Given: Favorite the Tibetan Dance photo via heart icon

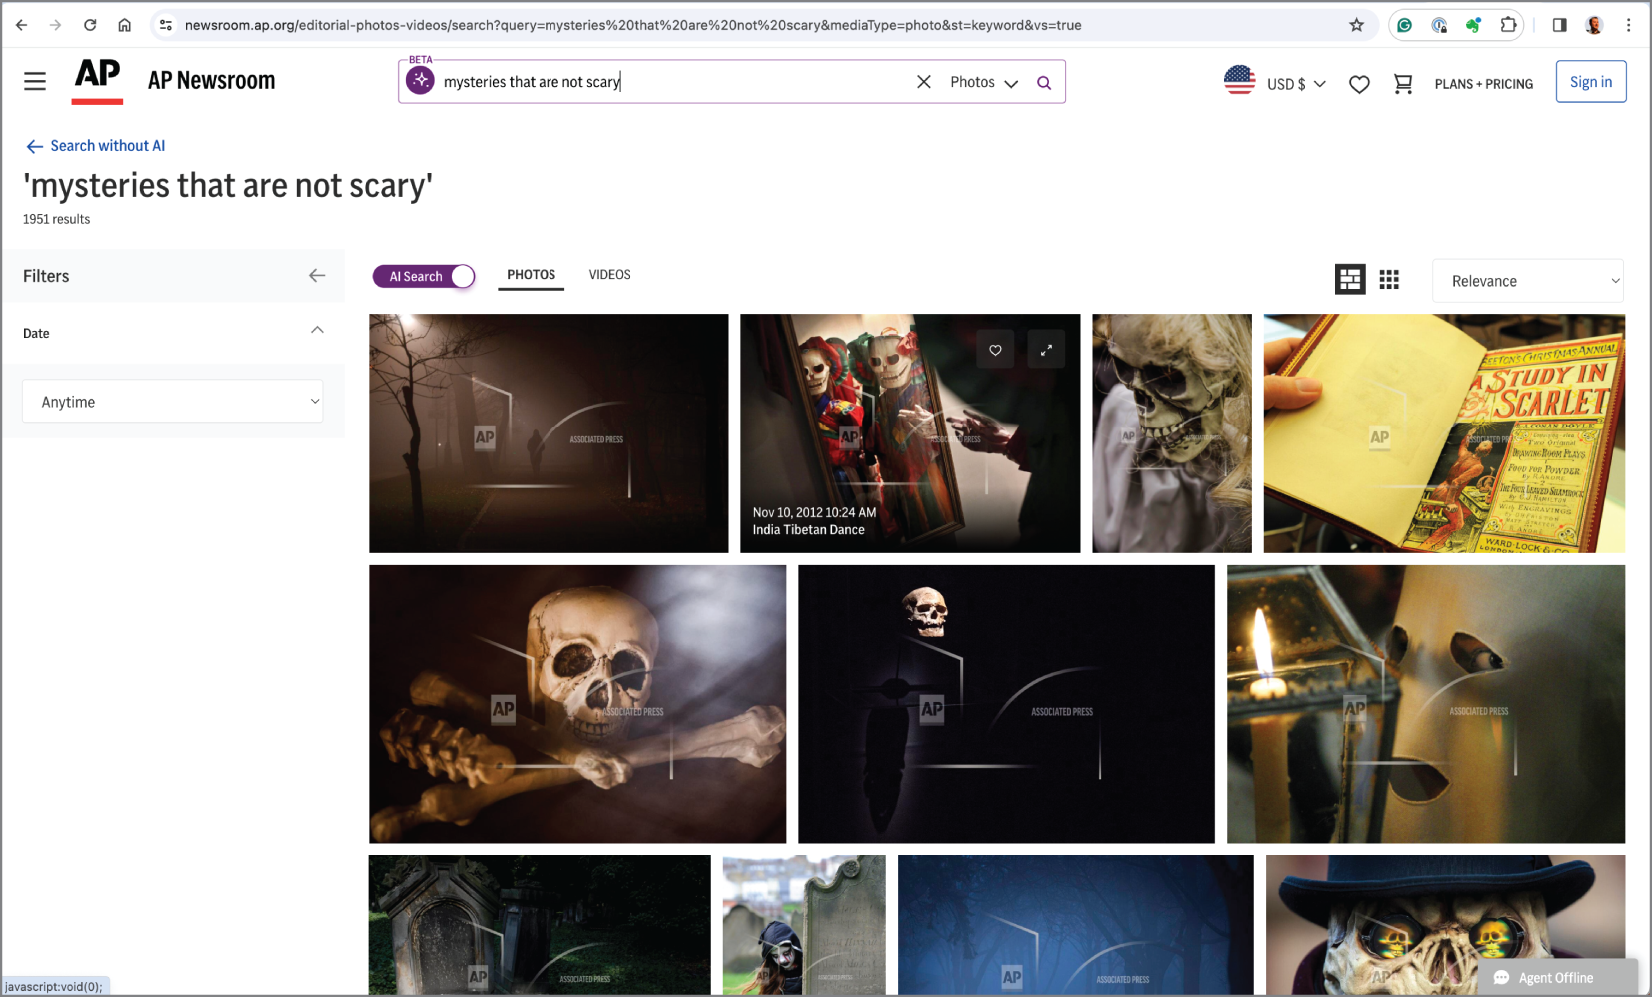Looking at the screenshot, I should click(995, 349).
